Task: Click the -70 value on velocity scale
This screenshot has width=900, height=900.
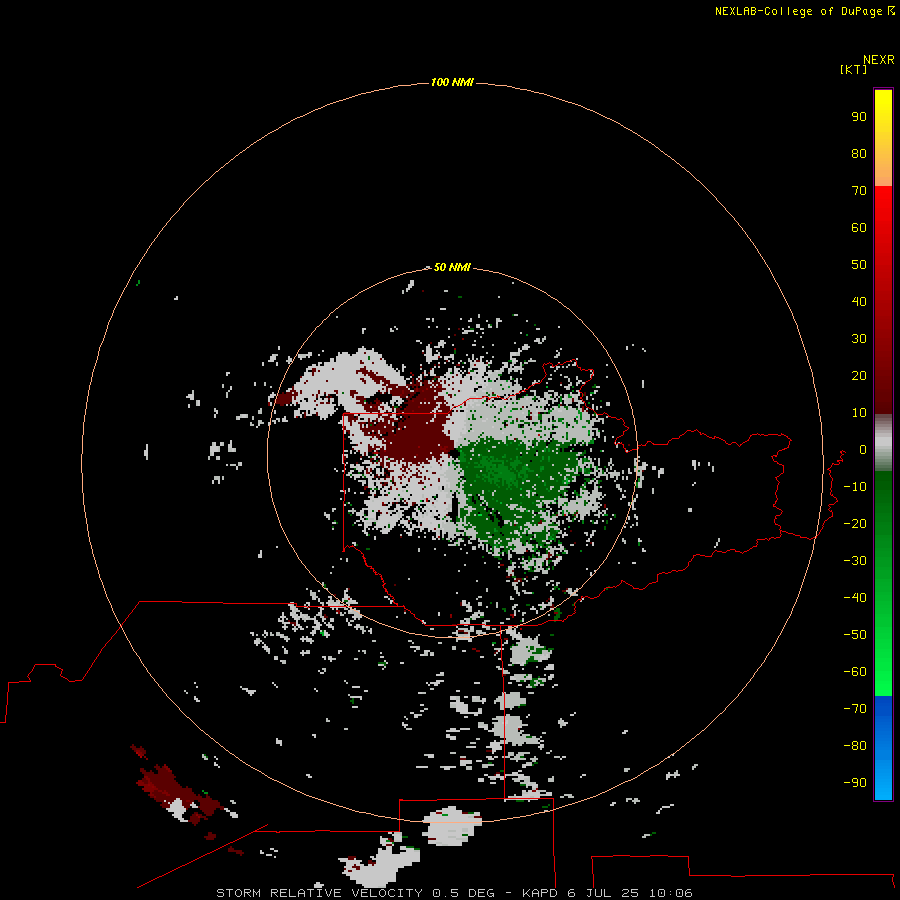Action: (x=855, y=709)
